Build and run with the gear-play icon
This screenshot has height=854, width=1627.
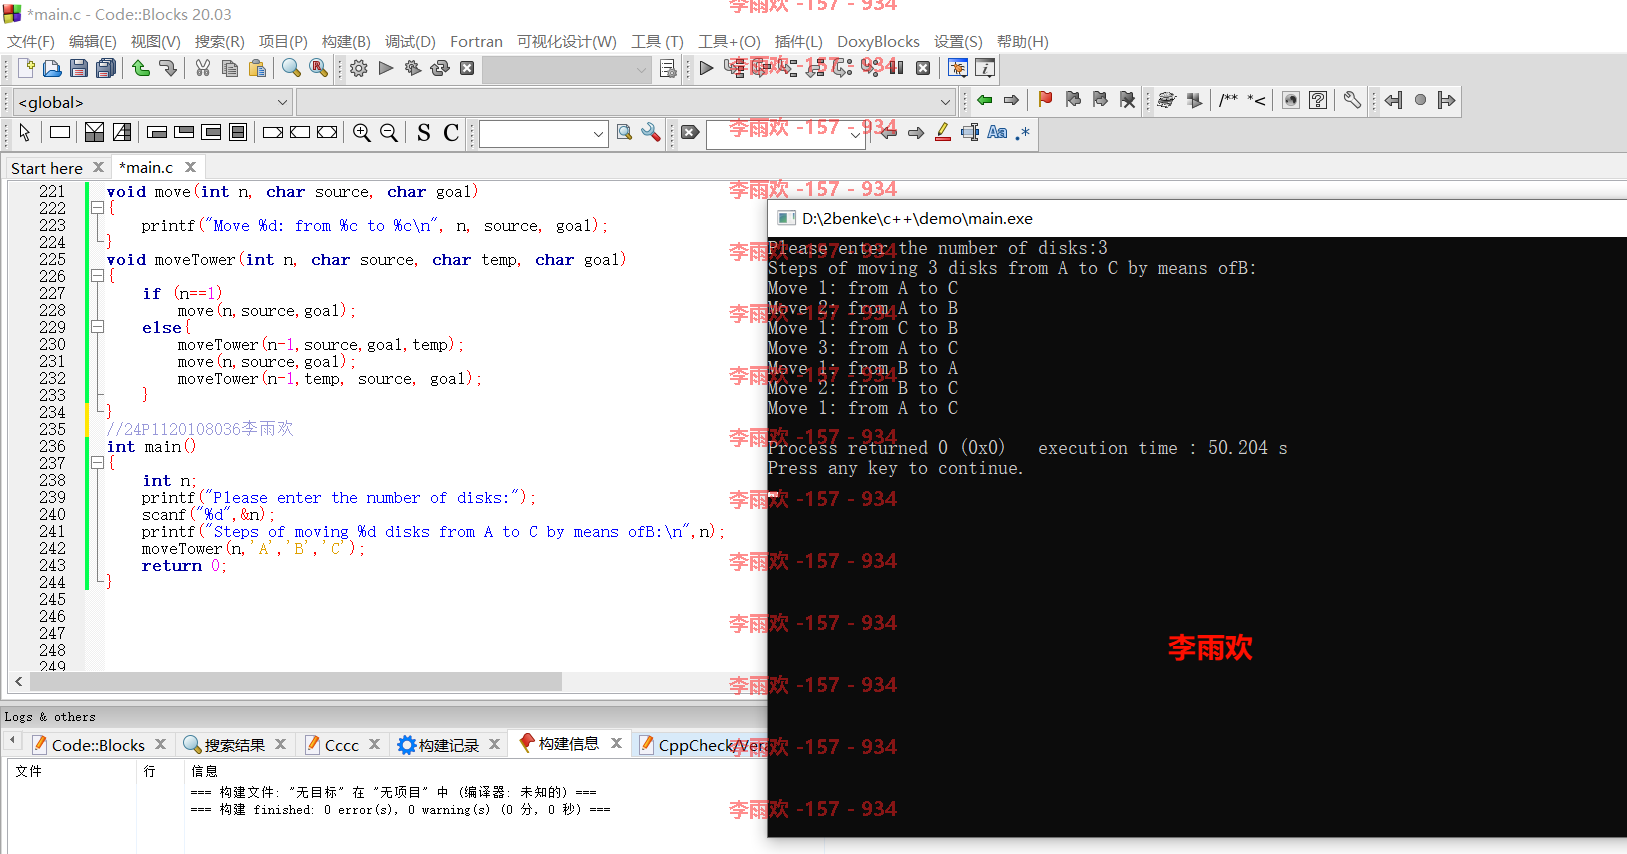coord(413,68)
